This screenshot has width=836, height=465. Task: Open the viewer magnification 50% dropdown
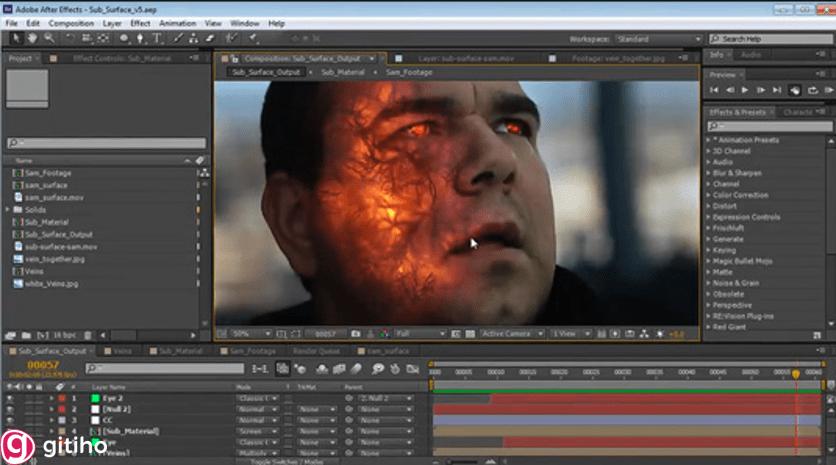coord(249,333)
